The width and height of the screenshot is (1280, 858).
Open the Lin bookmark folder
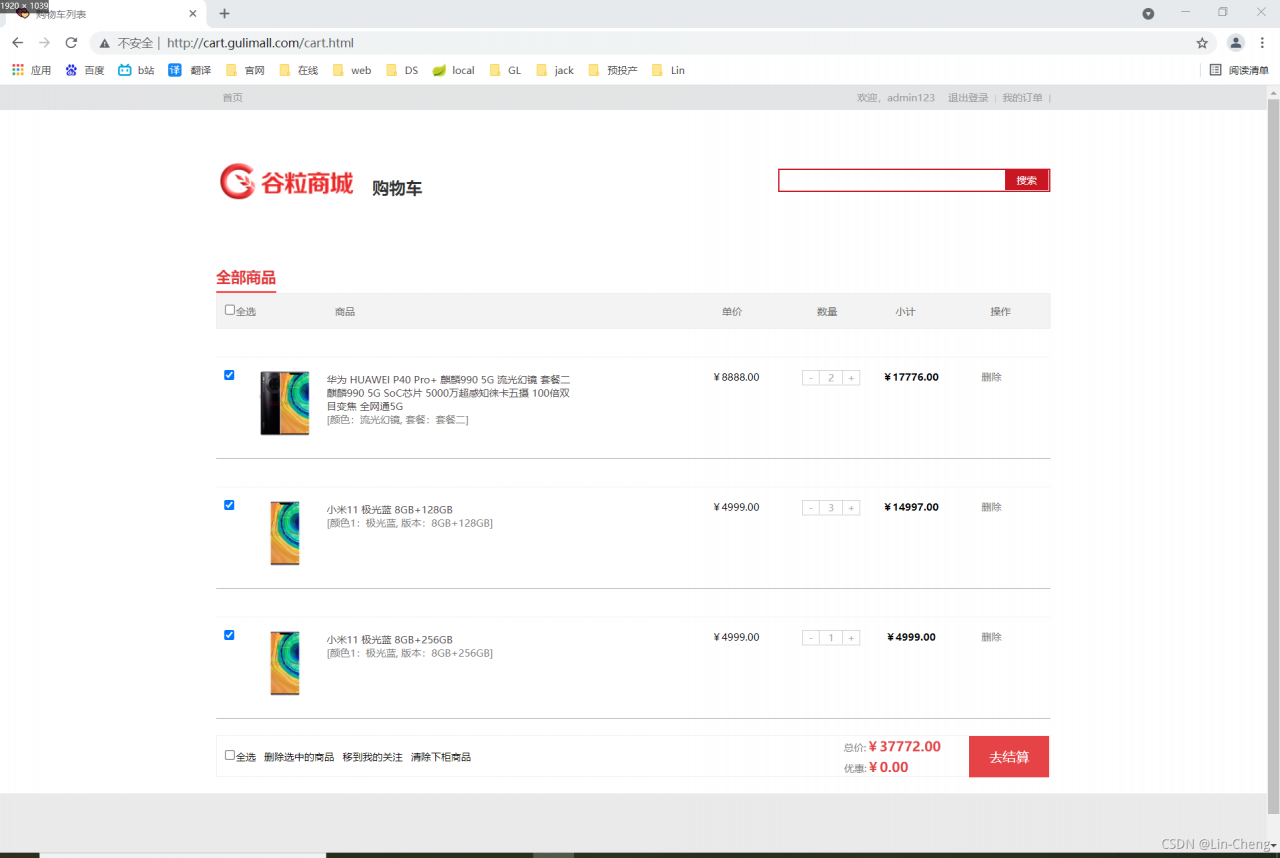tap(668, 70)
